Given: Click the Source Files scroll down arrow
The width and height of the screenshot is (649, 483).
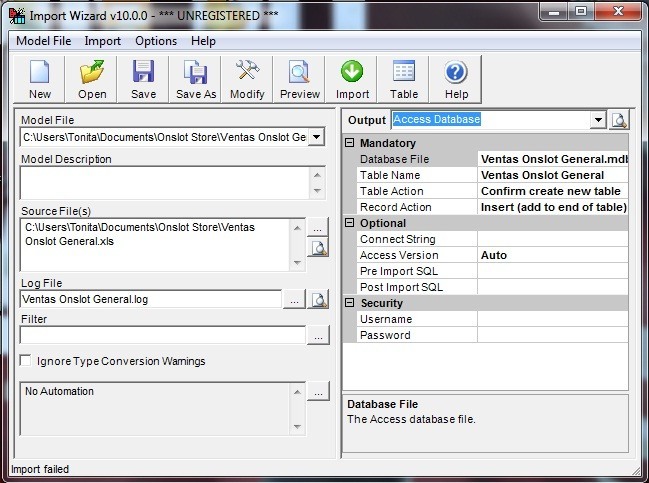Looking at the screenshot, I should pos(297,262).
